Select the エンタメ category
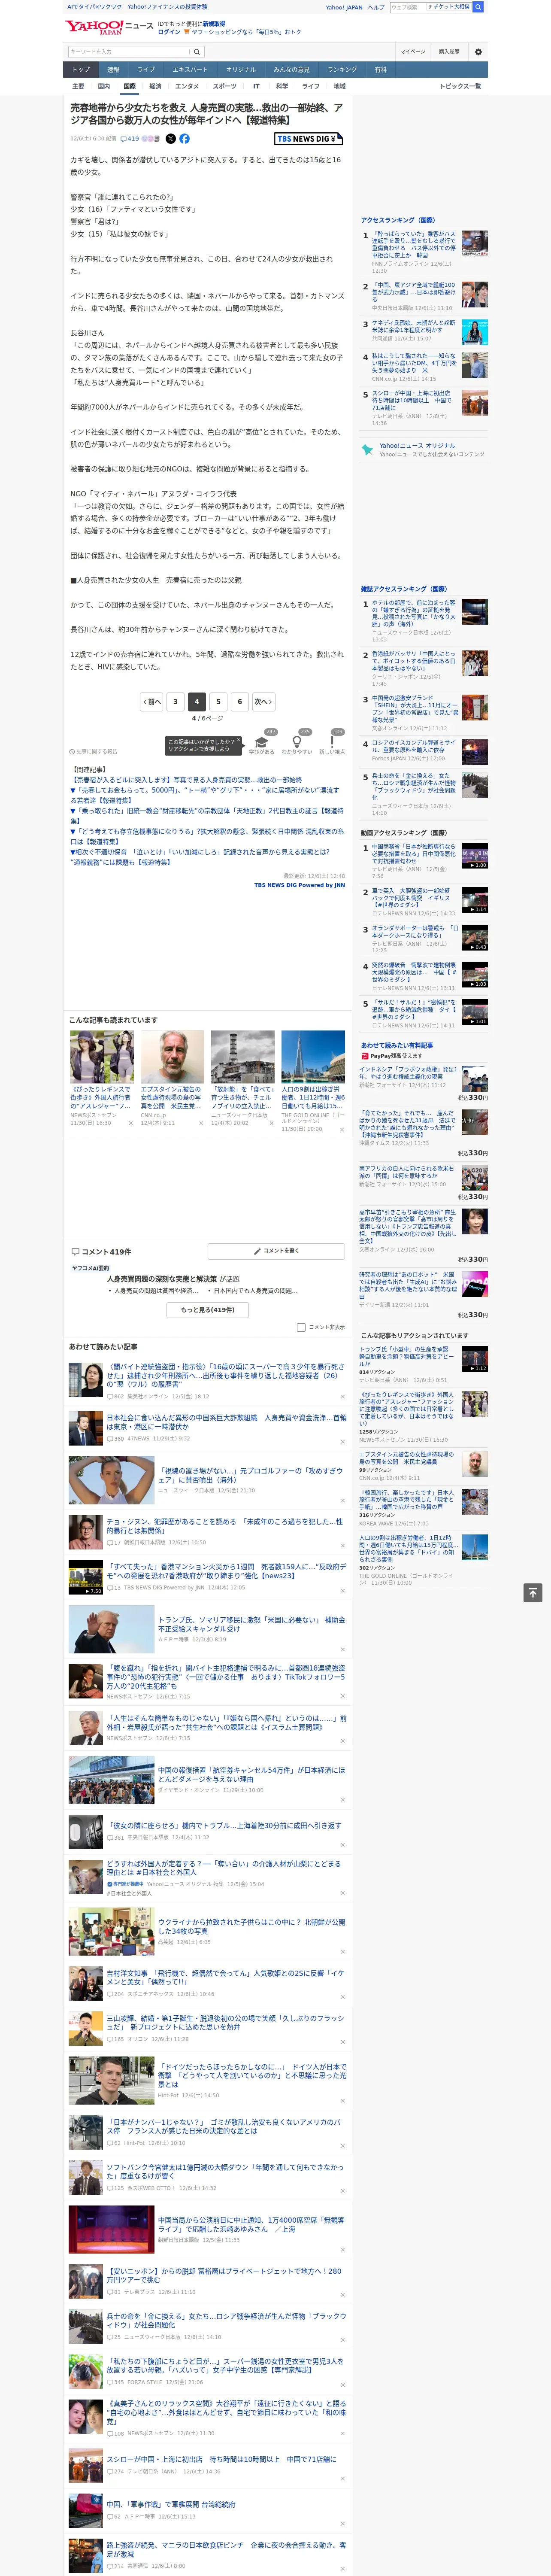Screen dimensions: 551x2576 (187, 86)
